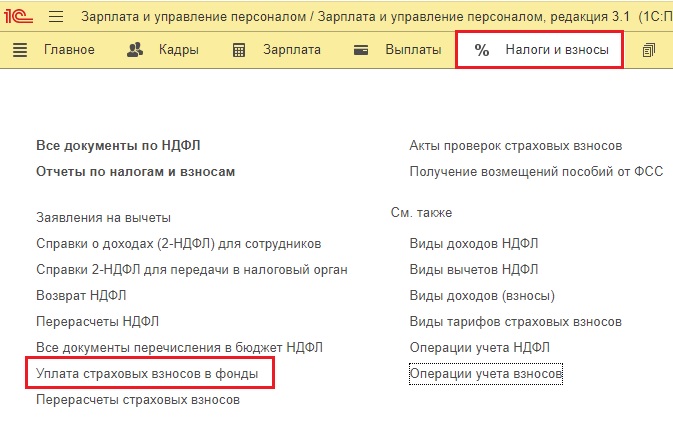Click the 1C logo icon
Image resolution: width=673 pixels, height=427 pixels.
coord(18,16)
